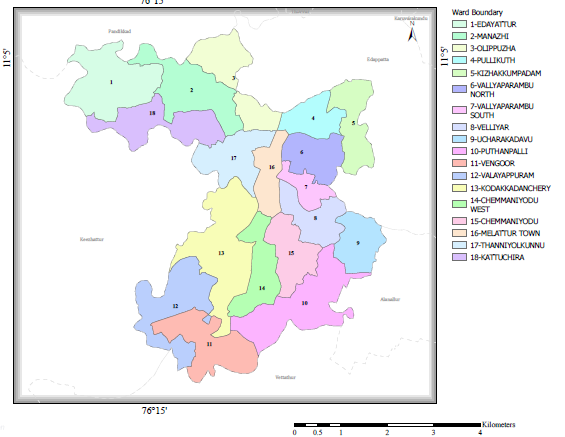Viewport: 565px width, 437px height.
Task: Click ward number 2 on the map
Action: 192,90
